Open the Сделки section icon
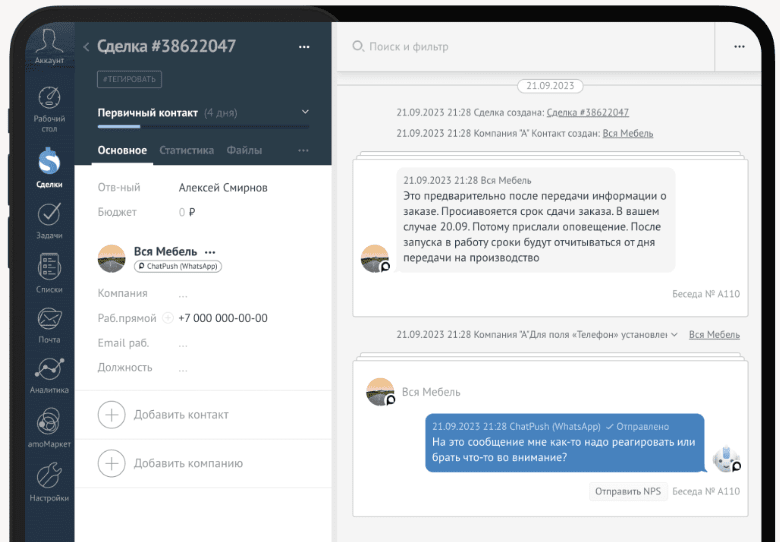This screenshot has width=780, height=542. pos(49,162)
